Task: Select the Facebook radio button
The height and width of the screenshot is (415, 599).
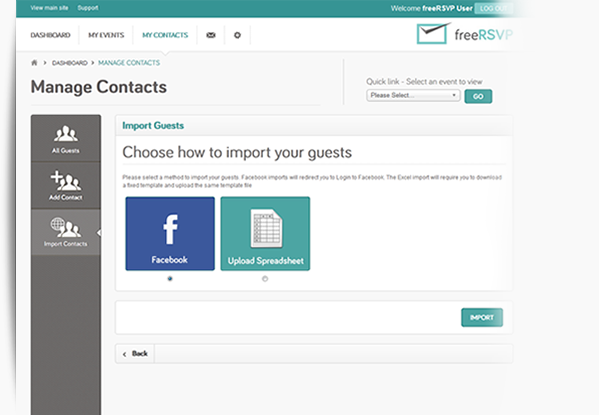Action: [x=170, y=279]
